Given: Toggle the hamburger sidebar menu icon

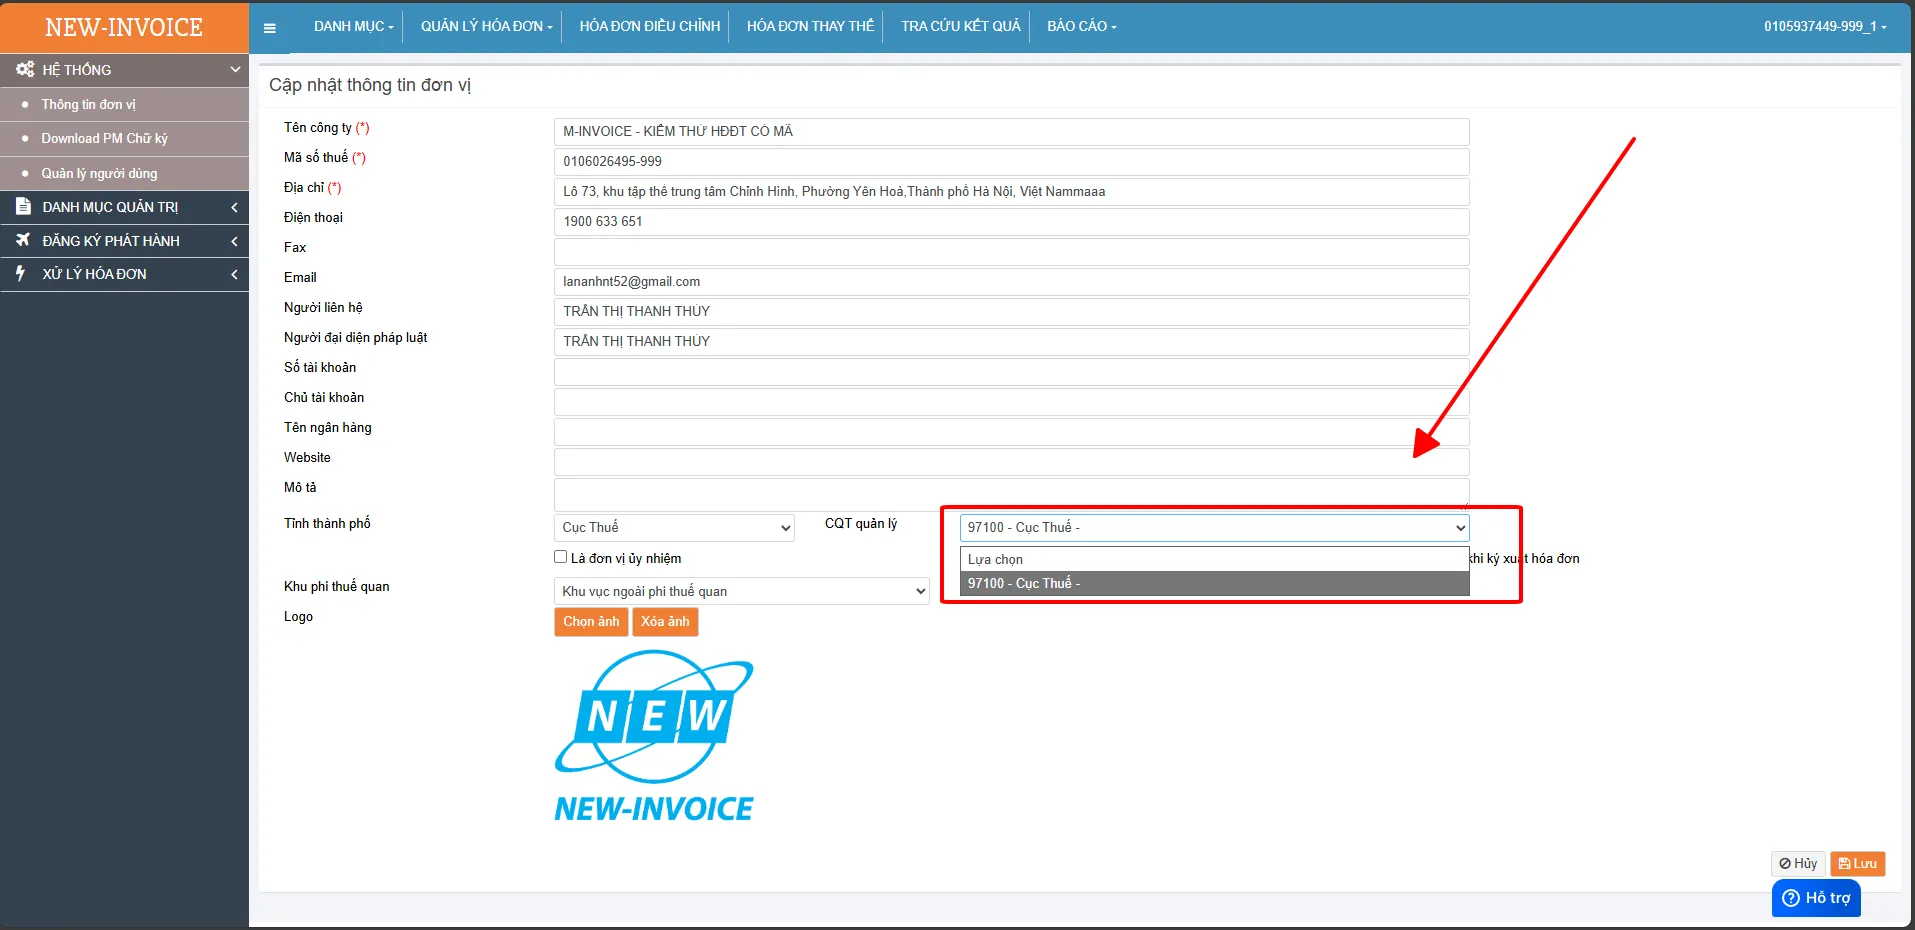Looking at the screenshot, I should point(269,27).
